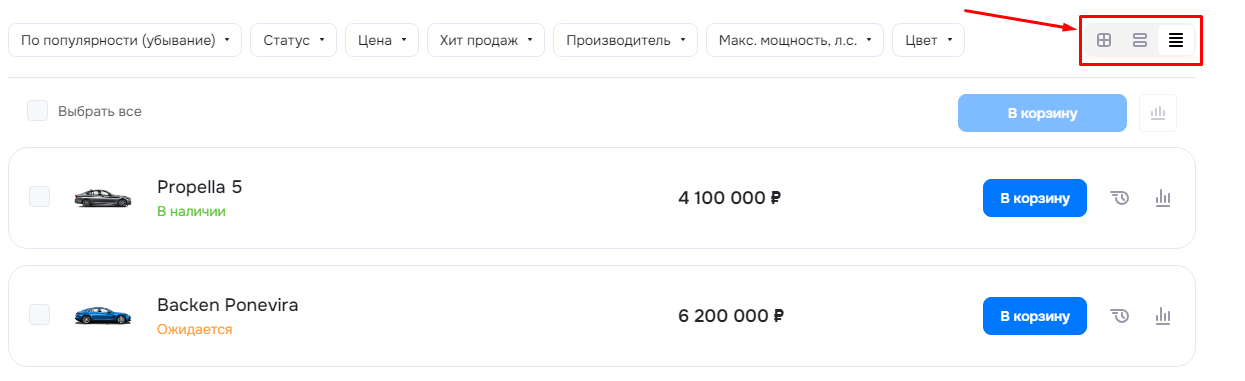Open the 'Цена' filter
1245x381 pixels.
(382, 40)
